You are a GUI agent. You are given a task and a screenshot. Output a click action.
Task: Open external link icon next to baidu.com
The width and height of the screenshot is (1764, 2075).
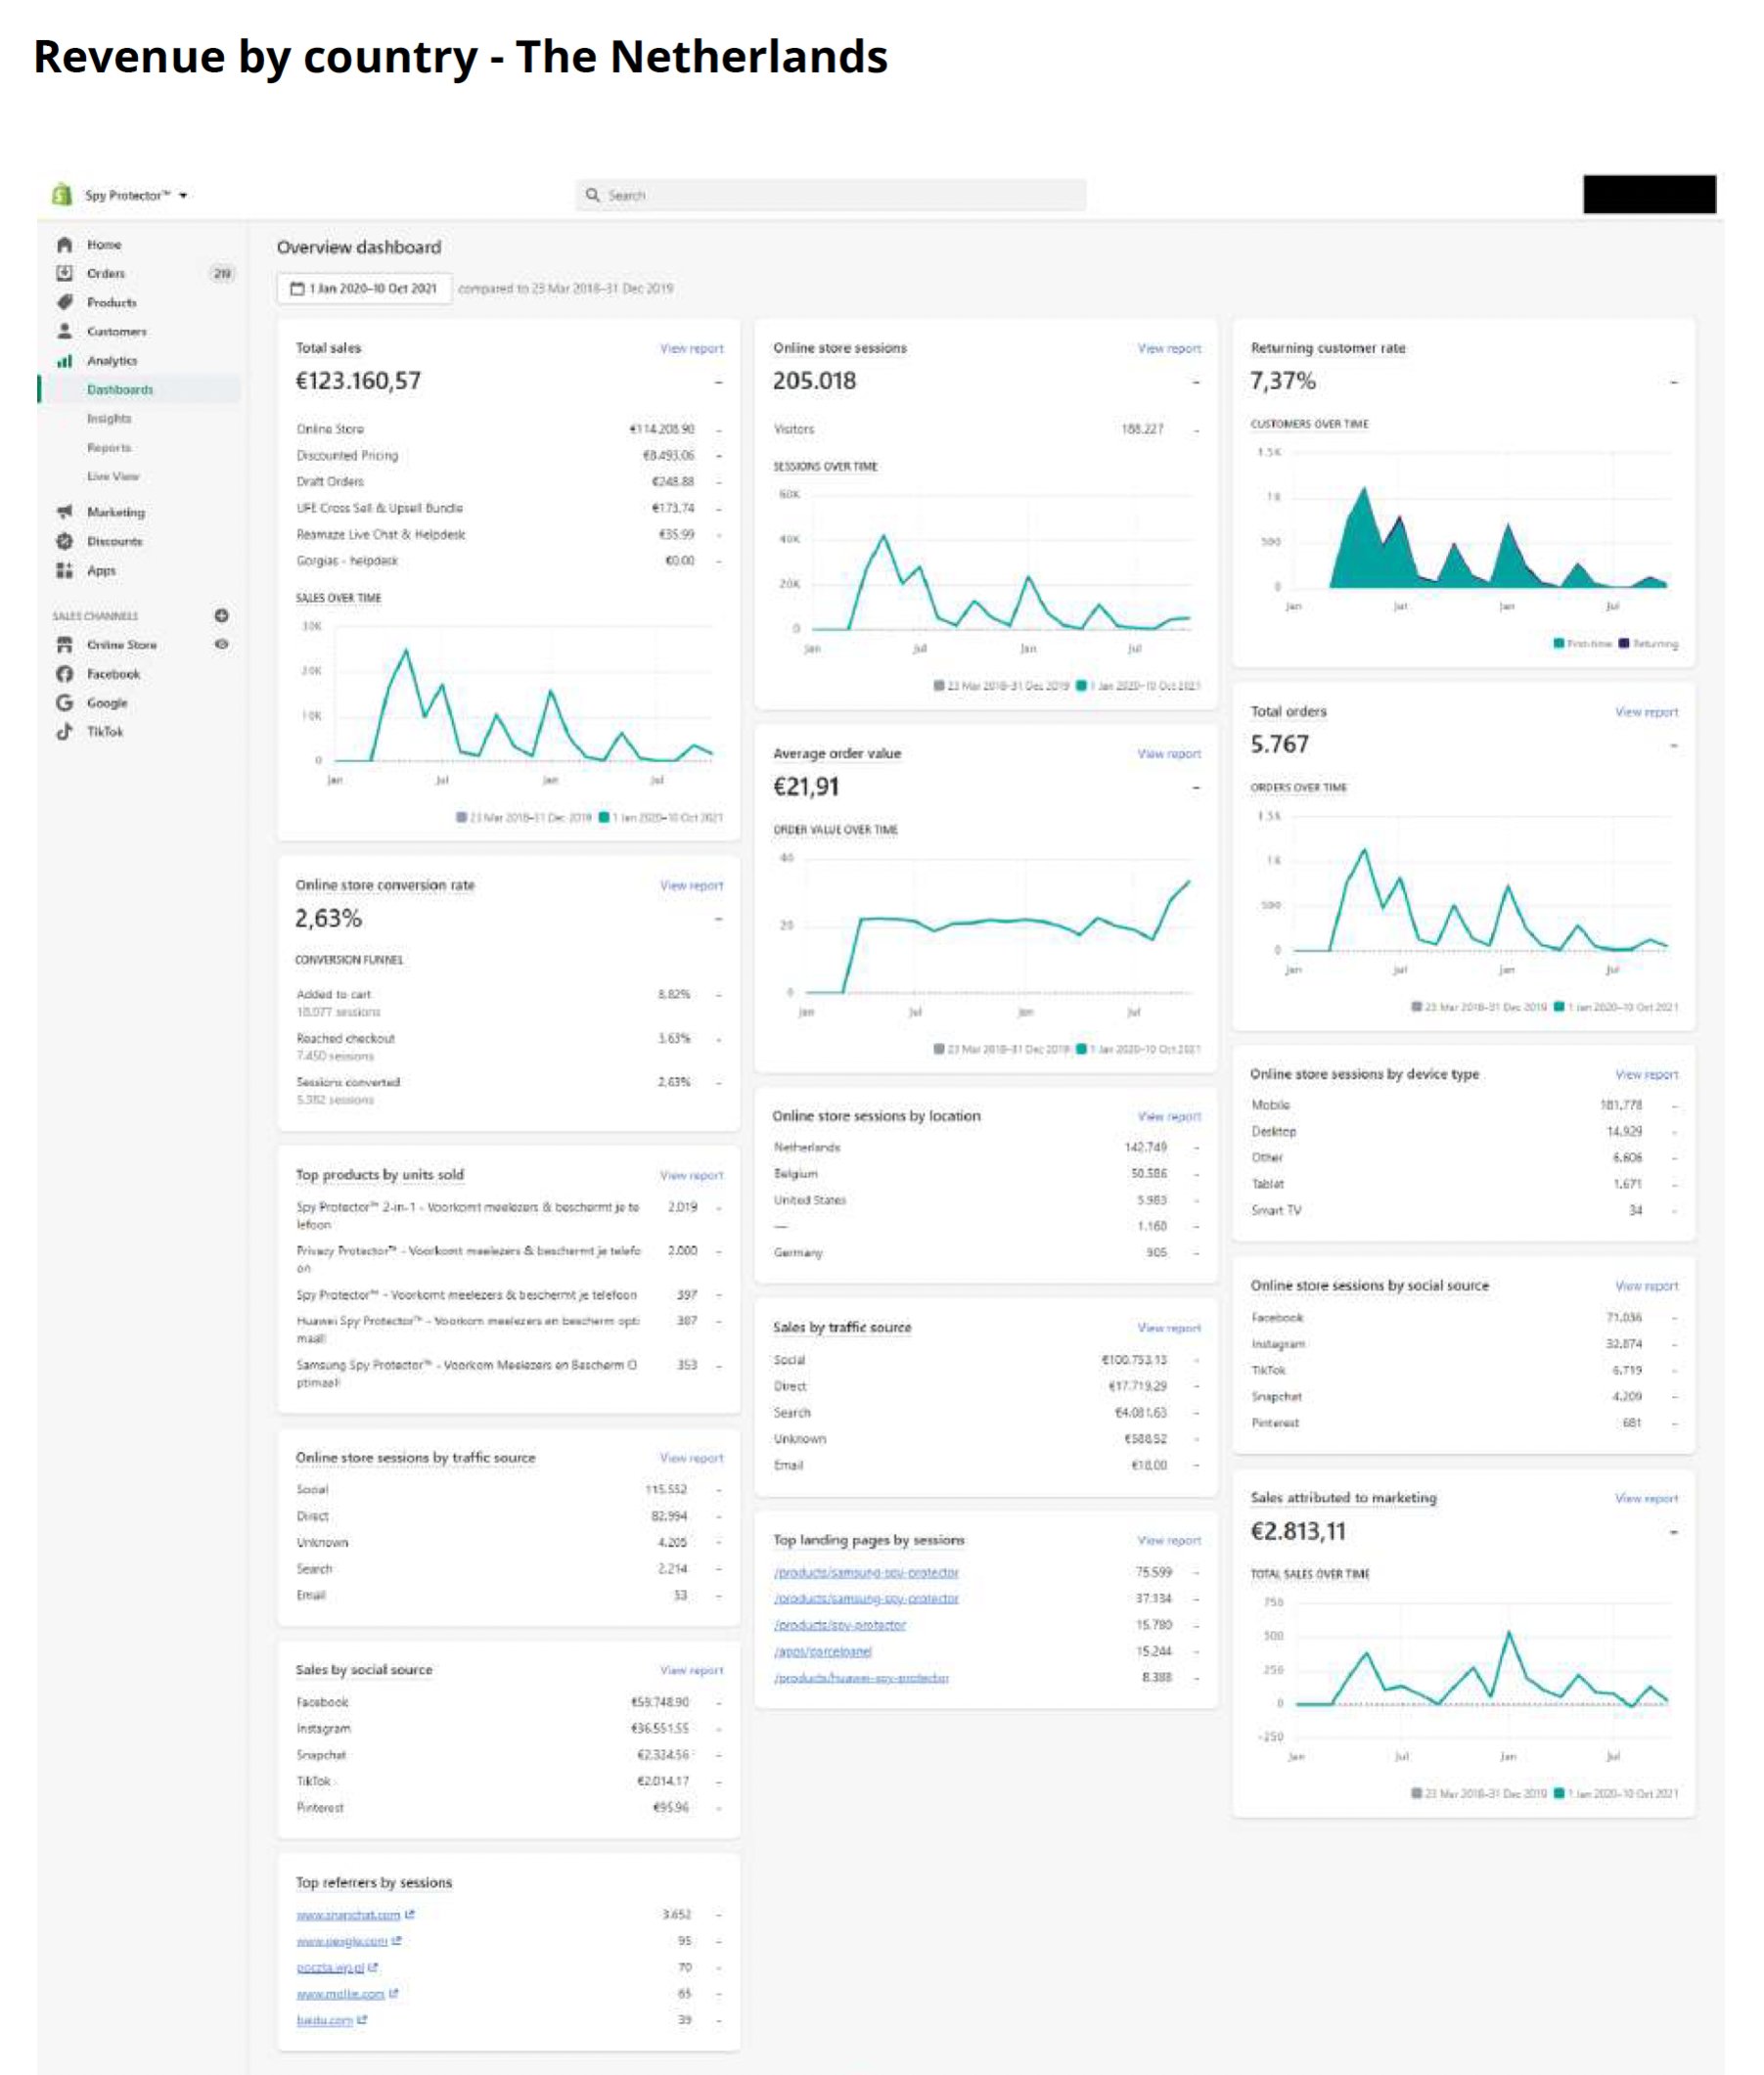pos(362,2019)
